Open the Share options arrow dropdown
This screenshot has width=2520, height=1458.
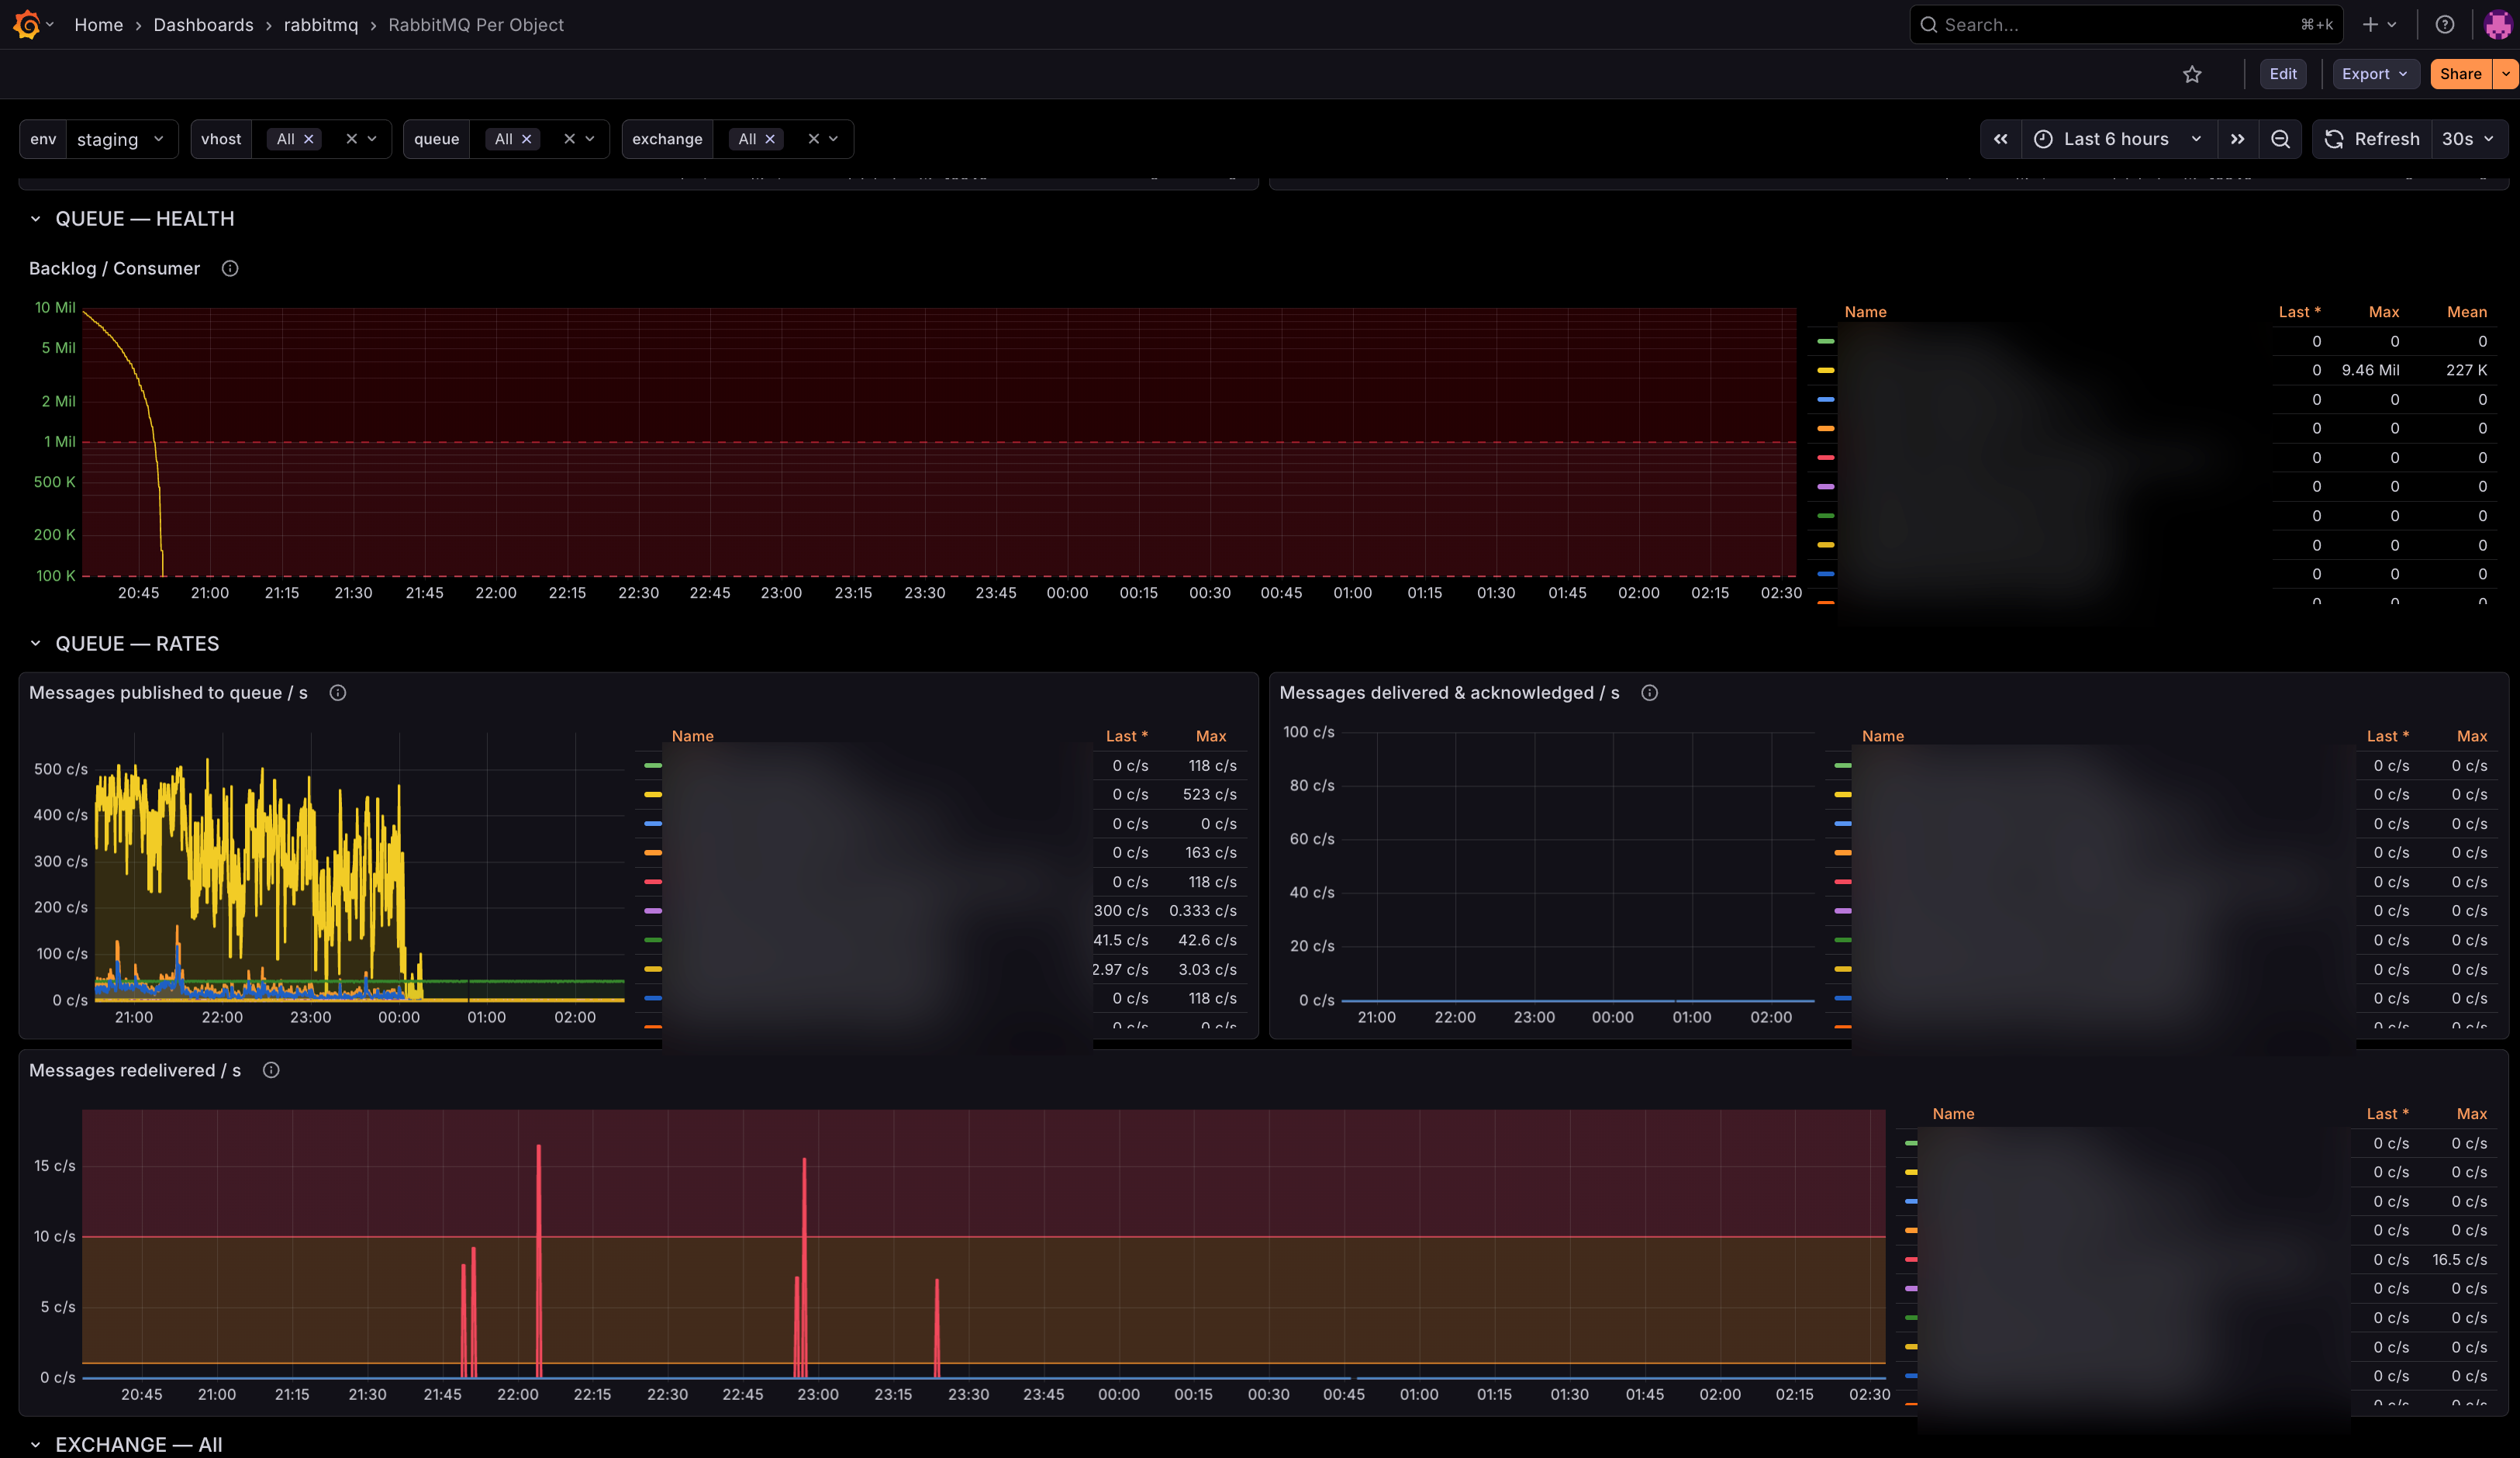(x=2506, y=74)
